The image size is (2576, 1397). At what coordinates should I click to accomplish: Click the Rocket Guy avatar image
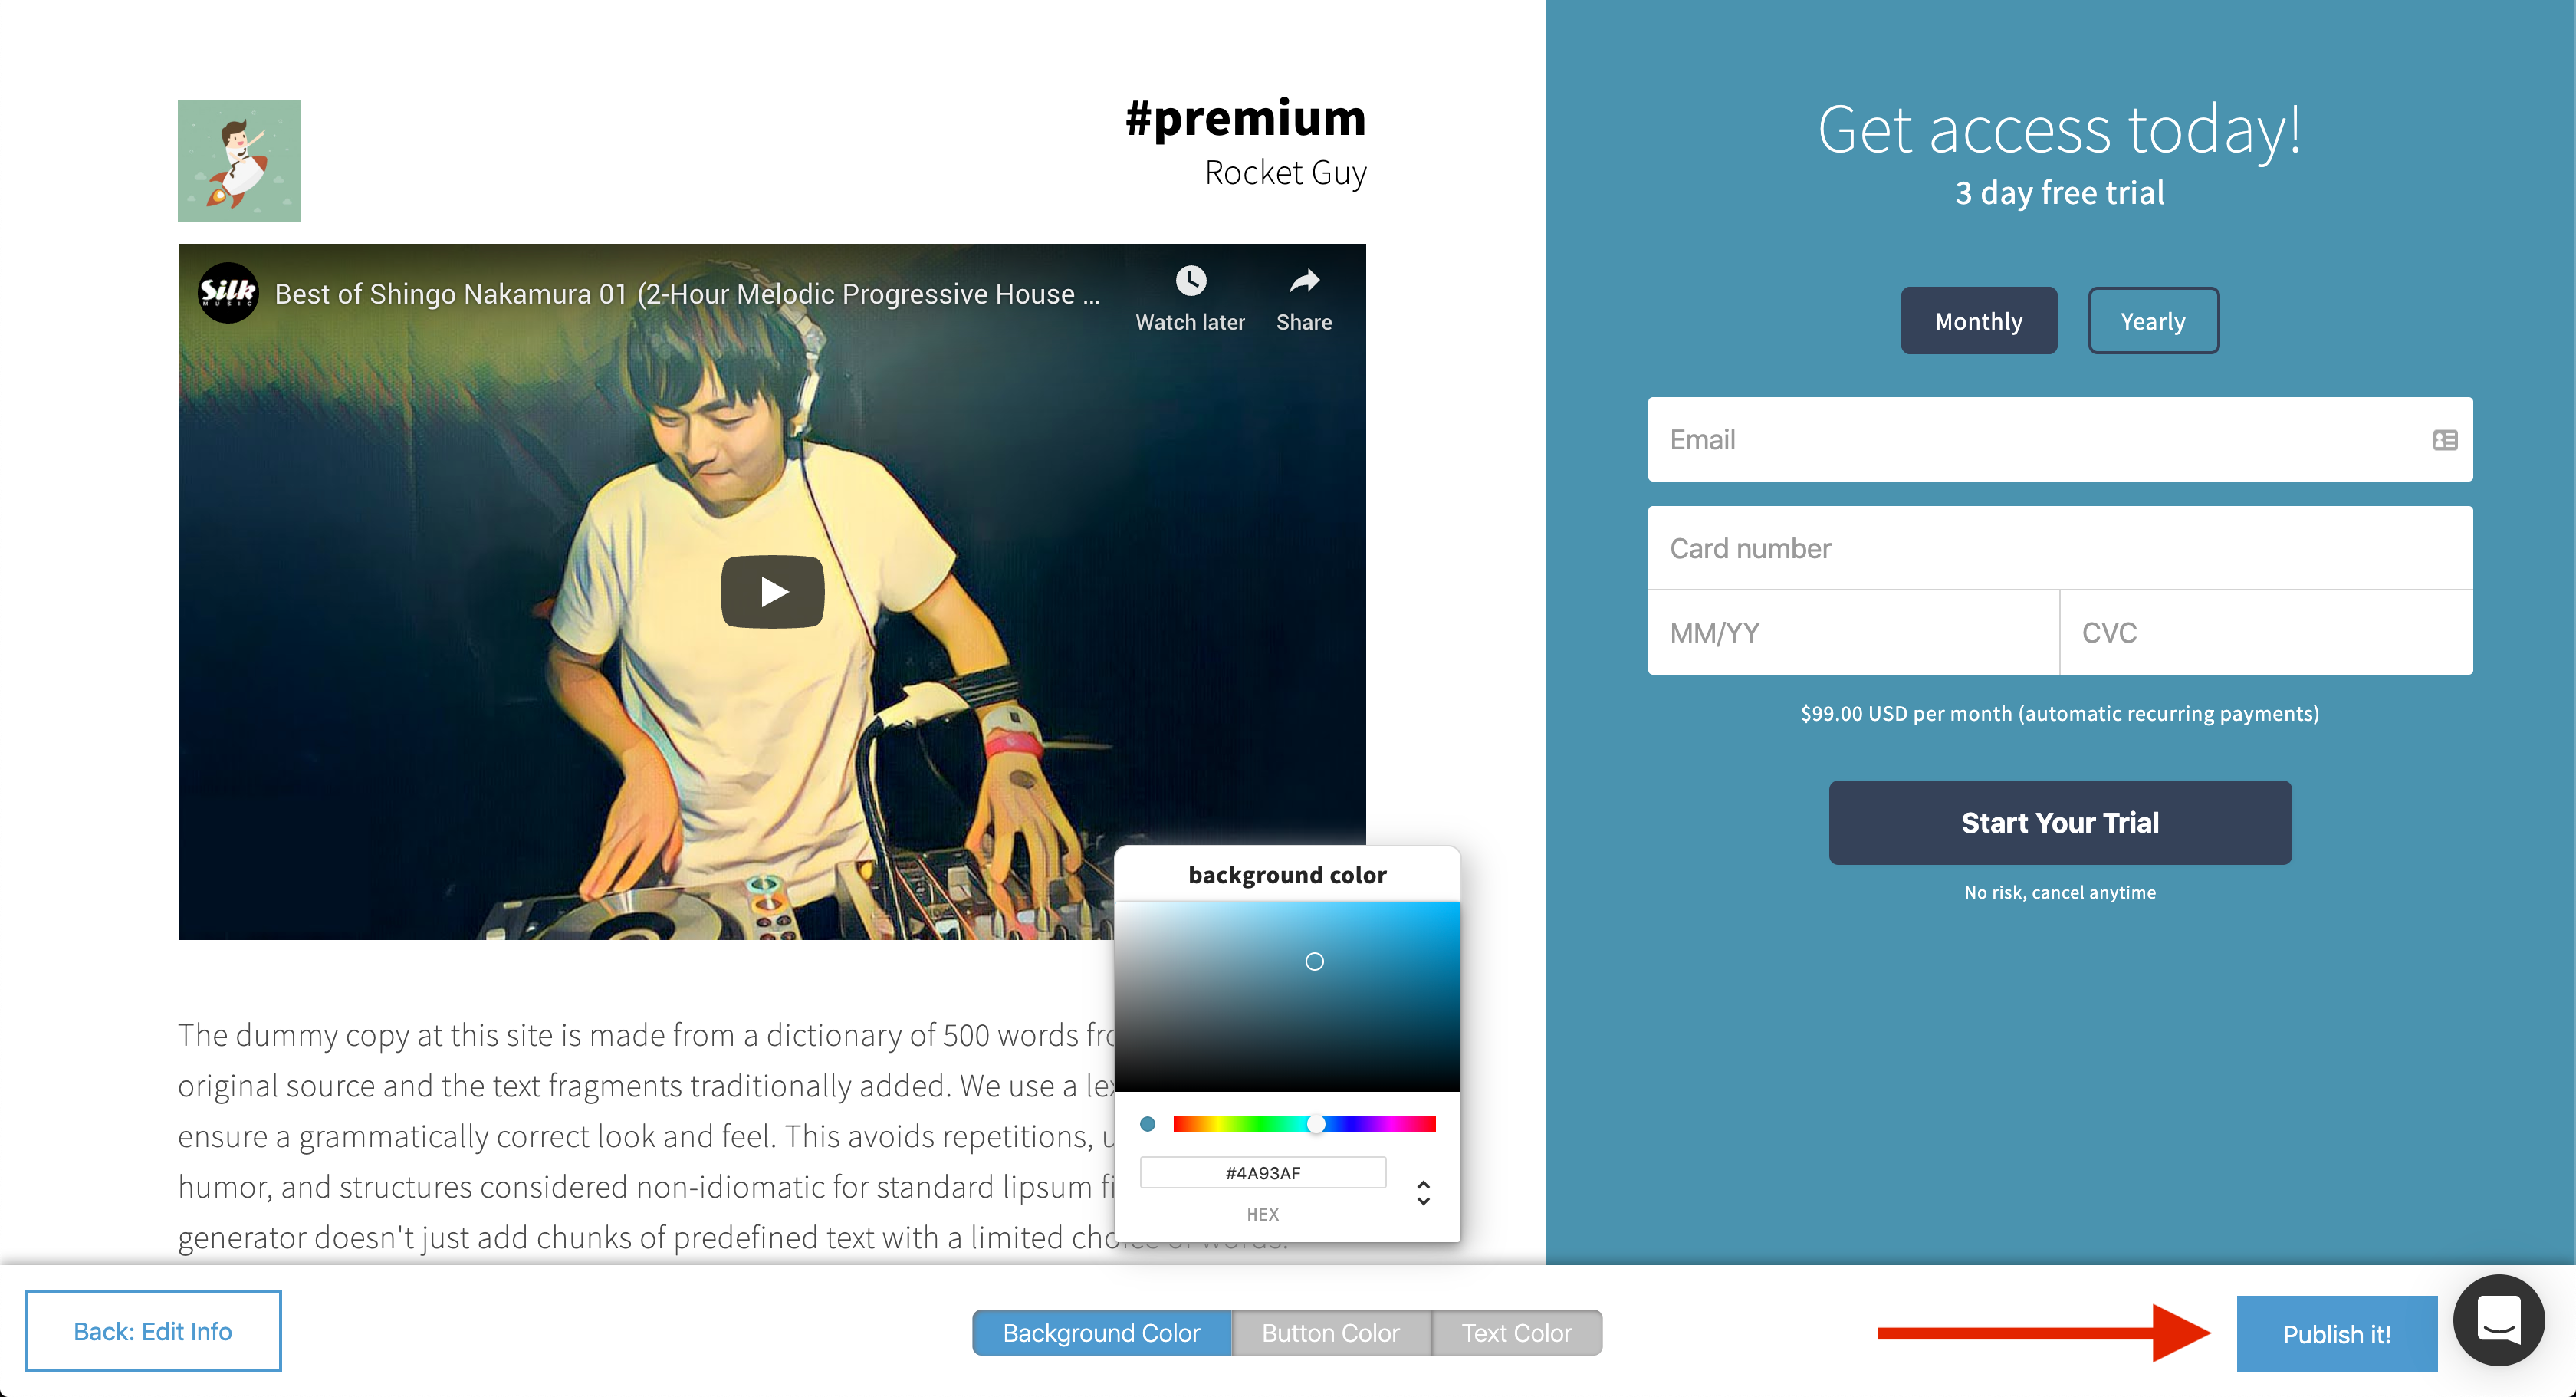[239, 160]
